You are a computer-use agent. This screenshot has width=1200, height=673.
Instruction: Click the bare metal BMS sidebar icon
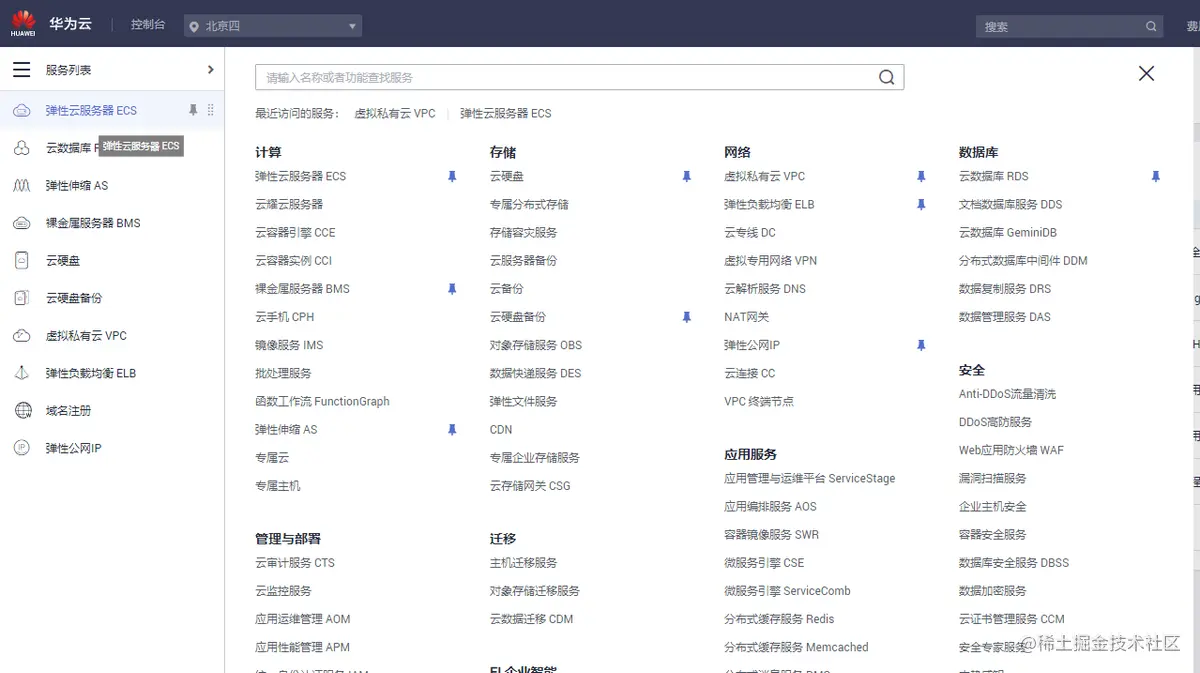point(21,223)
